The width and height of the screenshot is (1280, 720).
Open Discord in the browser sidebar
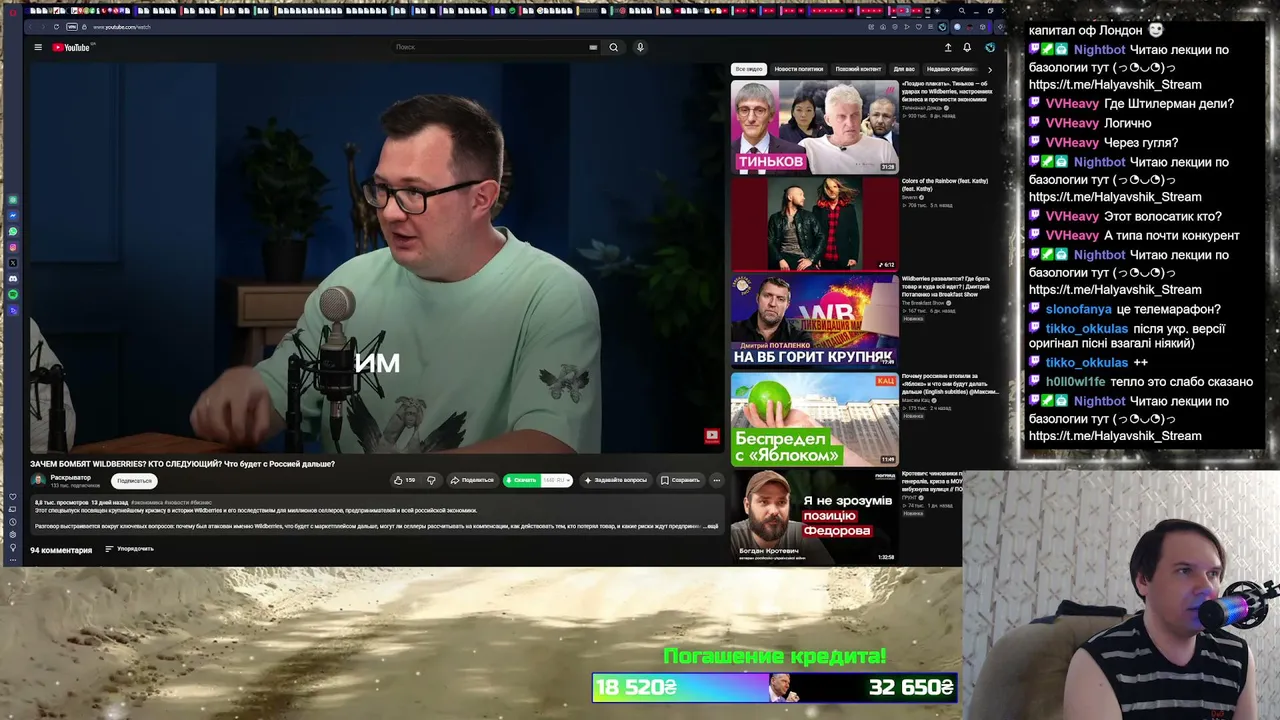pos(13,279)
